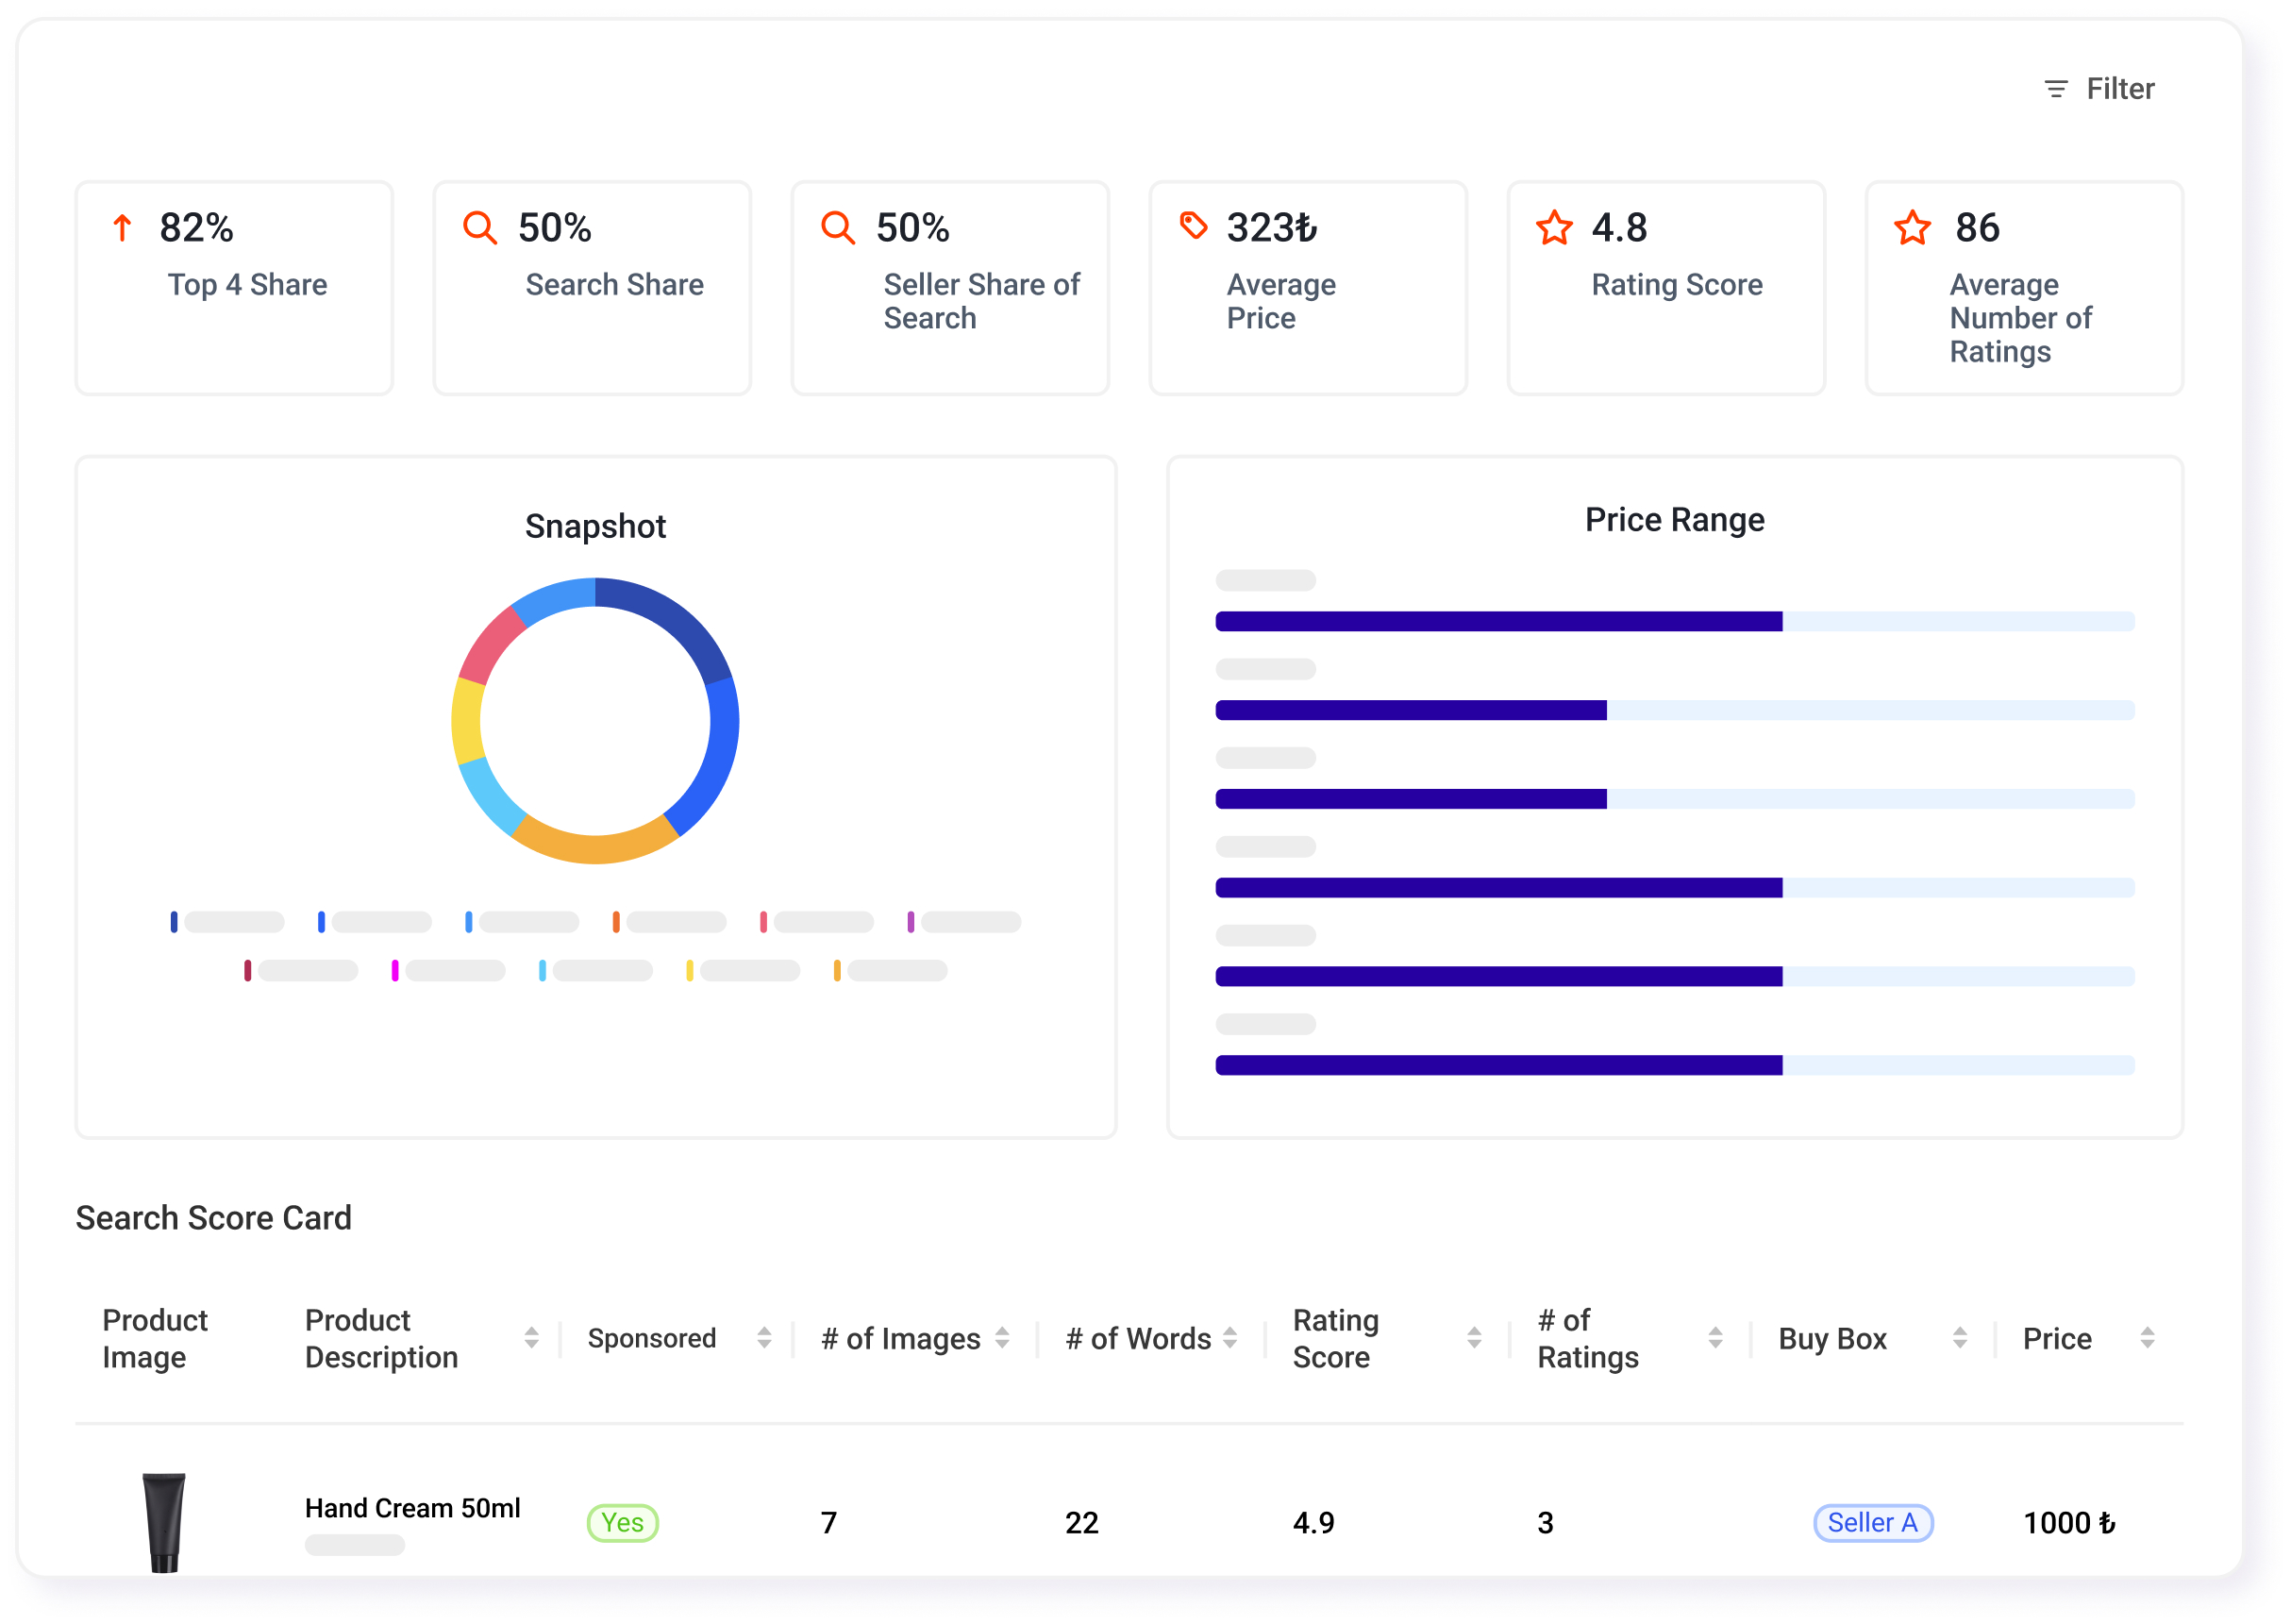Sort by # of Images column arrows

1002,1338
